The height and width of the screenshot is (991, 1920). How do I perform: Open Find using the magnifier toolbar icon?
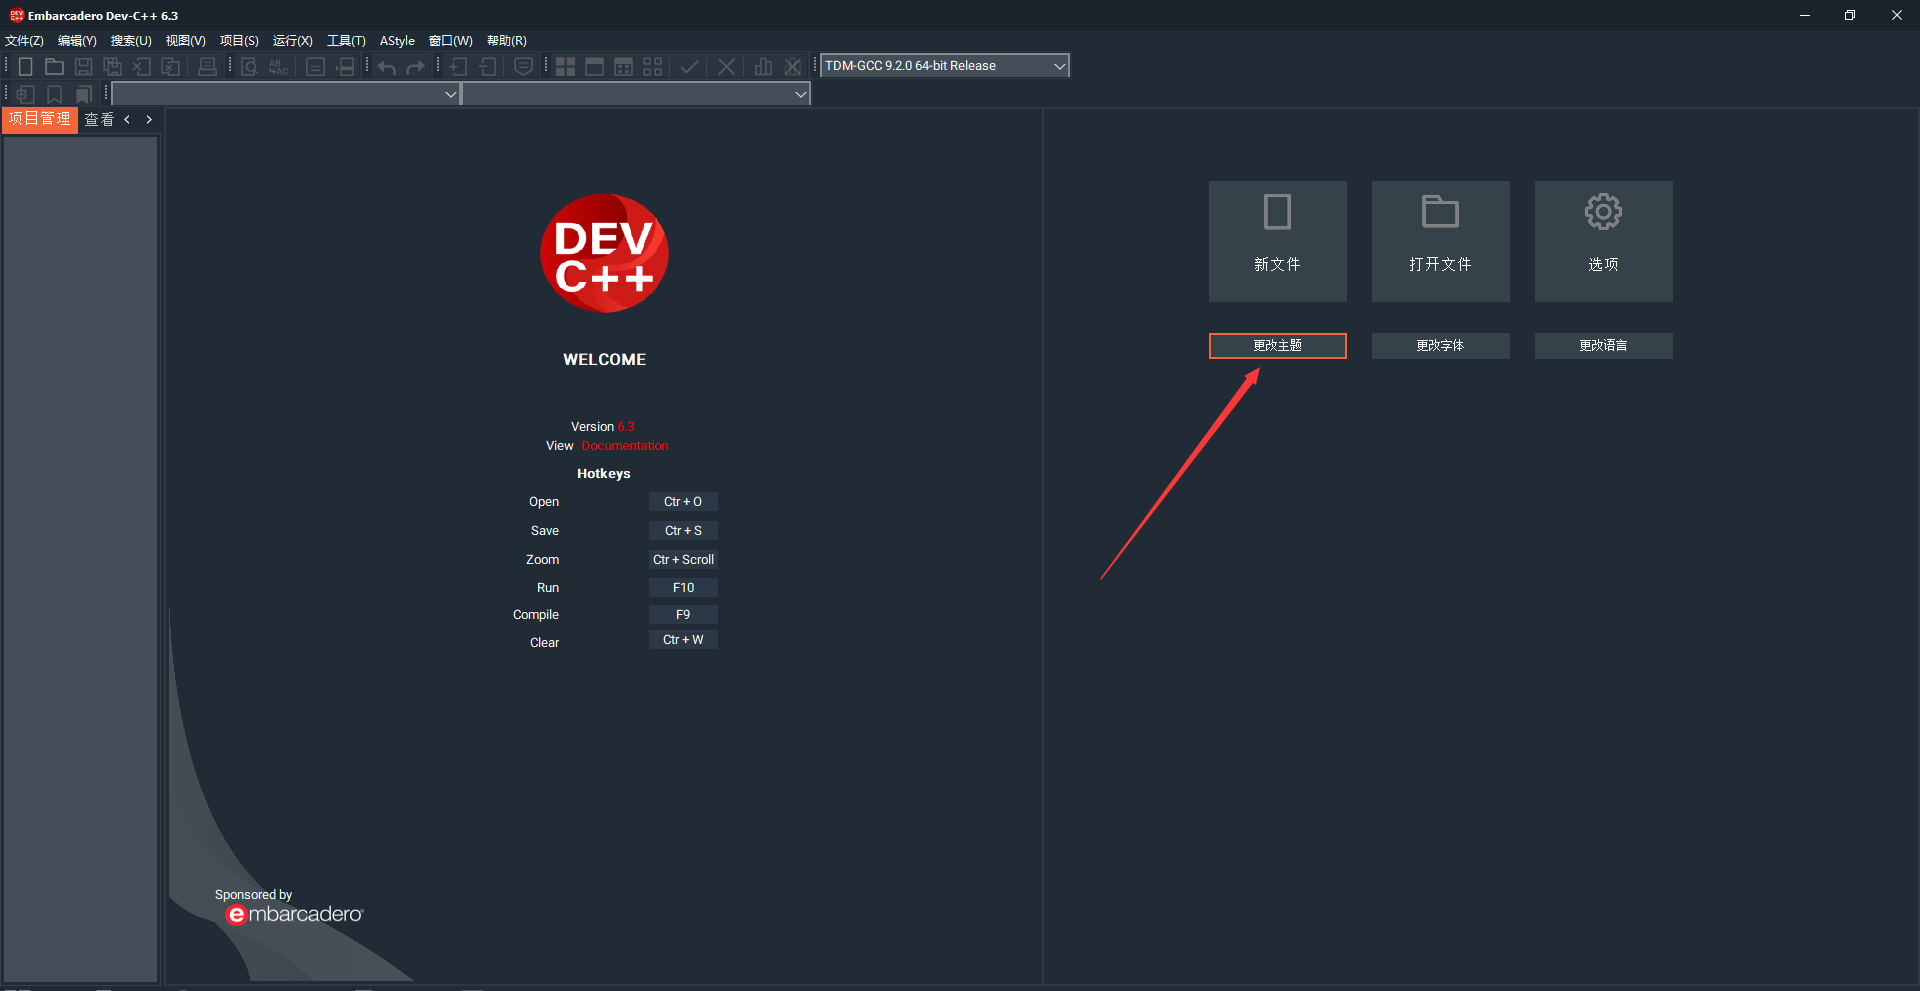248,66
